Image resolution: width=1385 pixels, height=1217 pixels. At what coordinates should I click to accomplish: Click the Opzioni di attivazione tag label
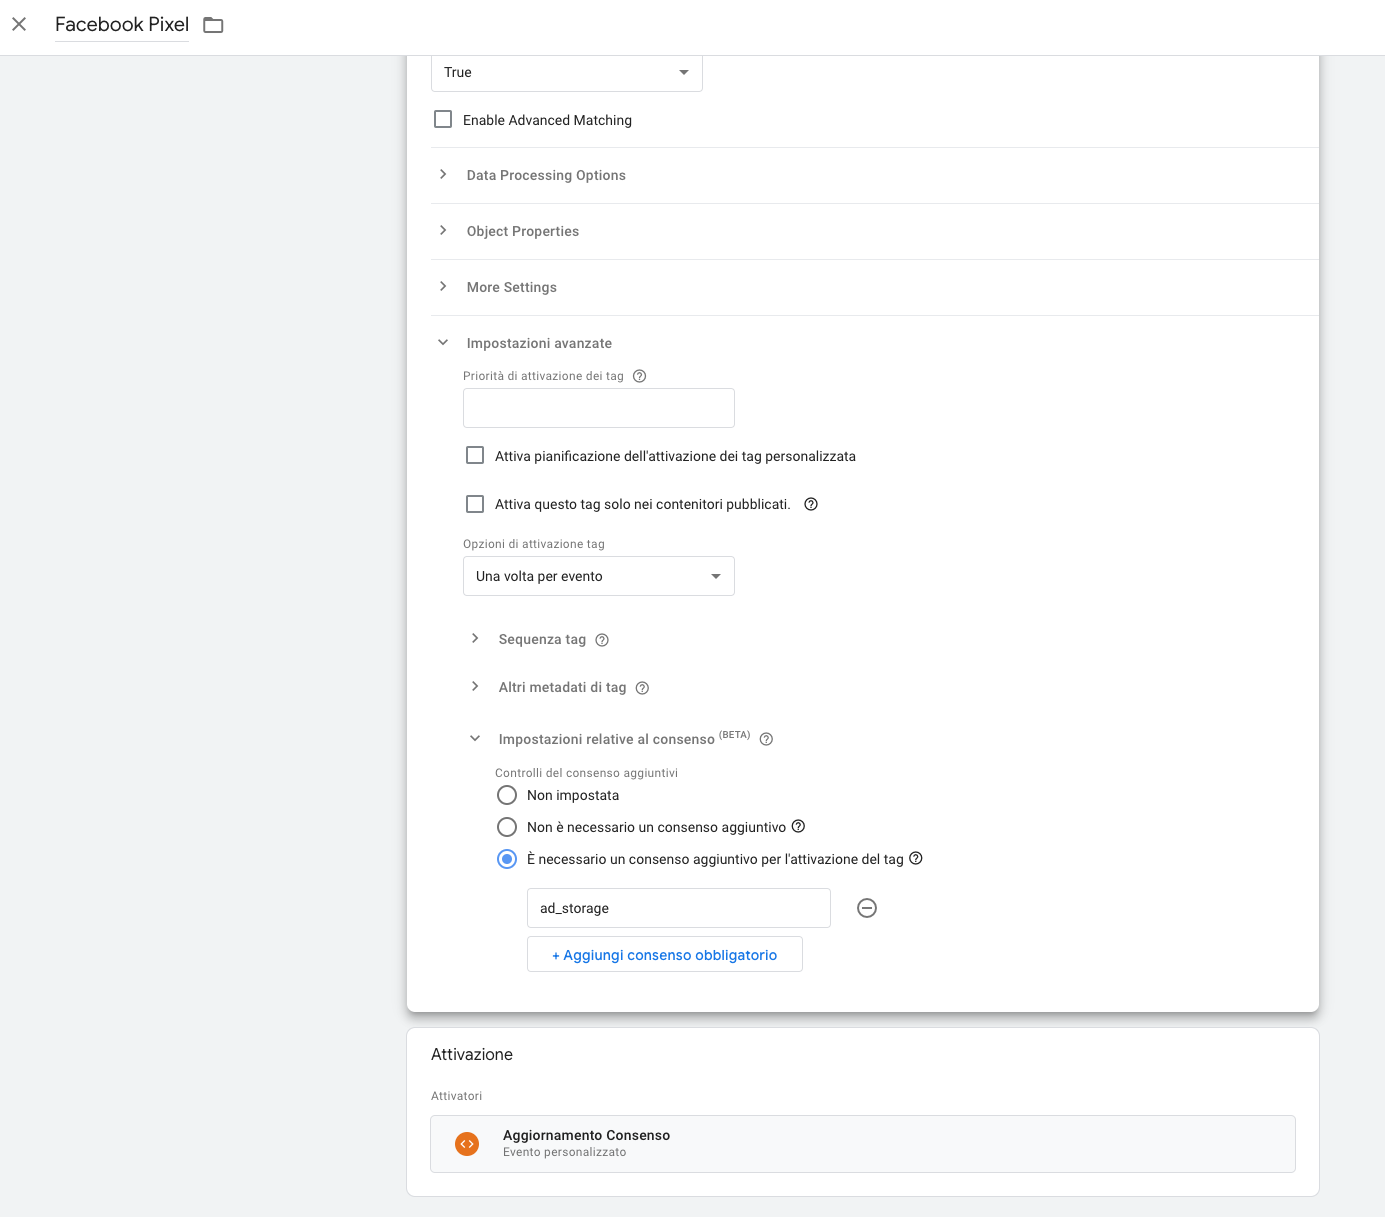click(534, 544)
